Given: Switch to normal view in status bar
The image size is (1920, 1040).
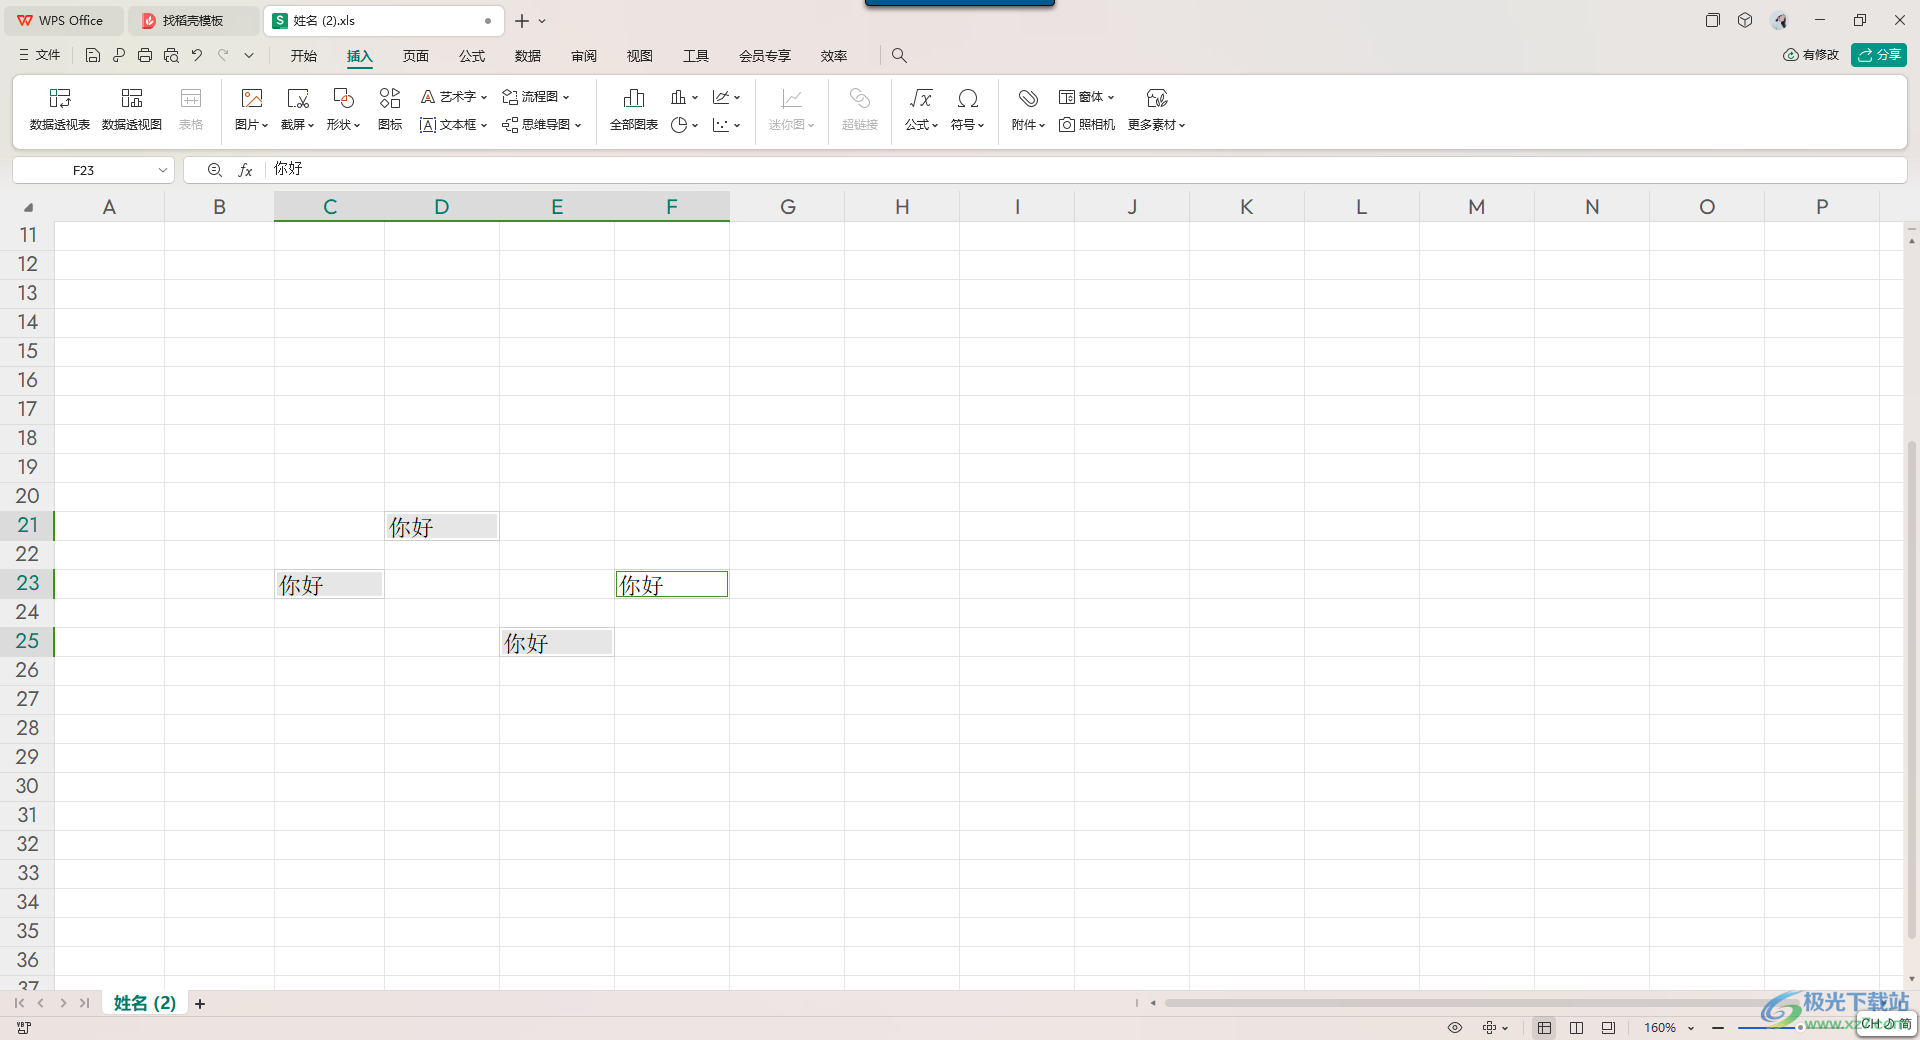Looking at the screenshot, I should pyautogui.click(x=1545, y=1027).
